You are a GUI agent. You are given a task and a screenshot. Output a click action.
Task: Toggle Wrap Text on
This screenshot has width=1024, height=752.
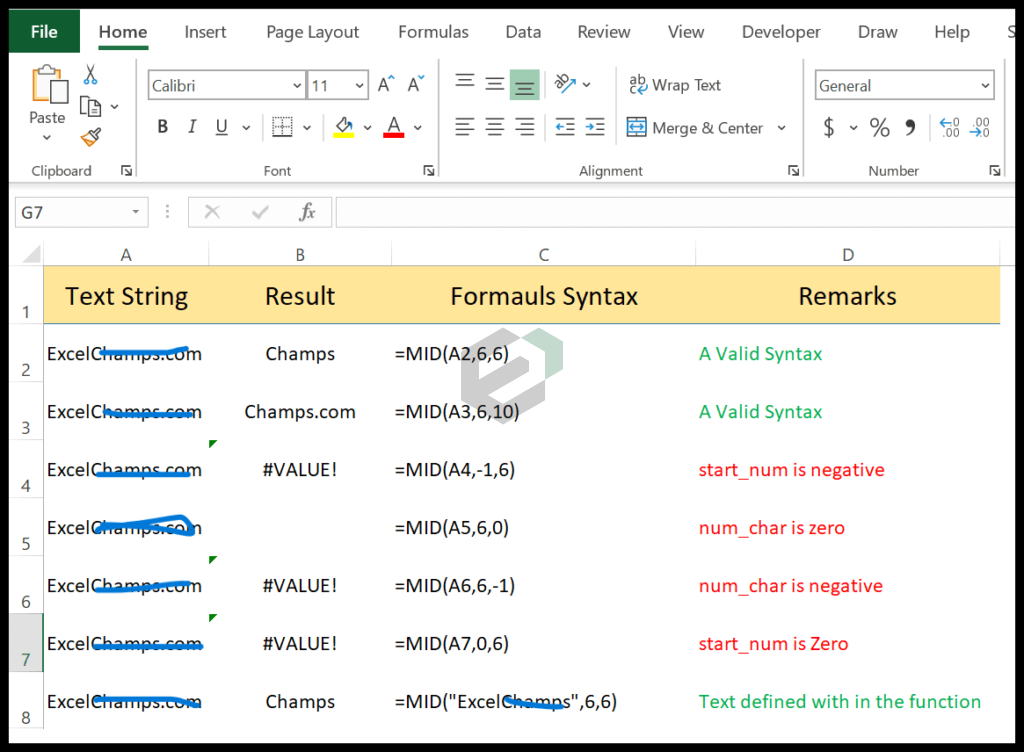pyautogui.click(x=675, y=85)
